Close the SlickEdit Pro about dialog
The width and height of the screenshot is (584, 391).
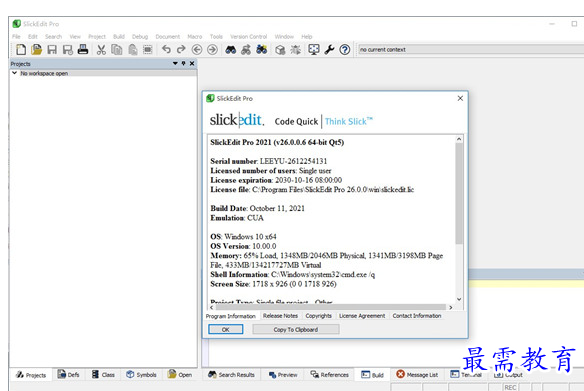460,98
